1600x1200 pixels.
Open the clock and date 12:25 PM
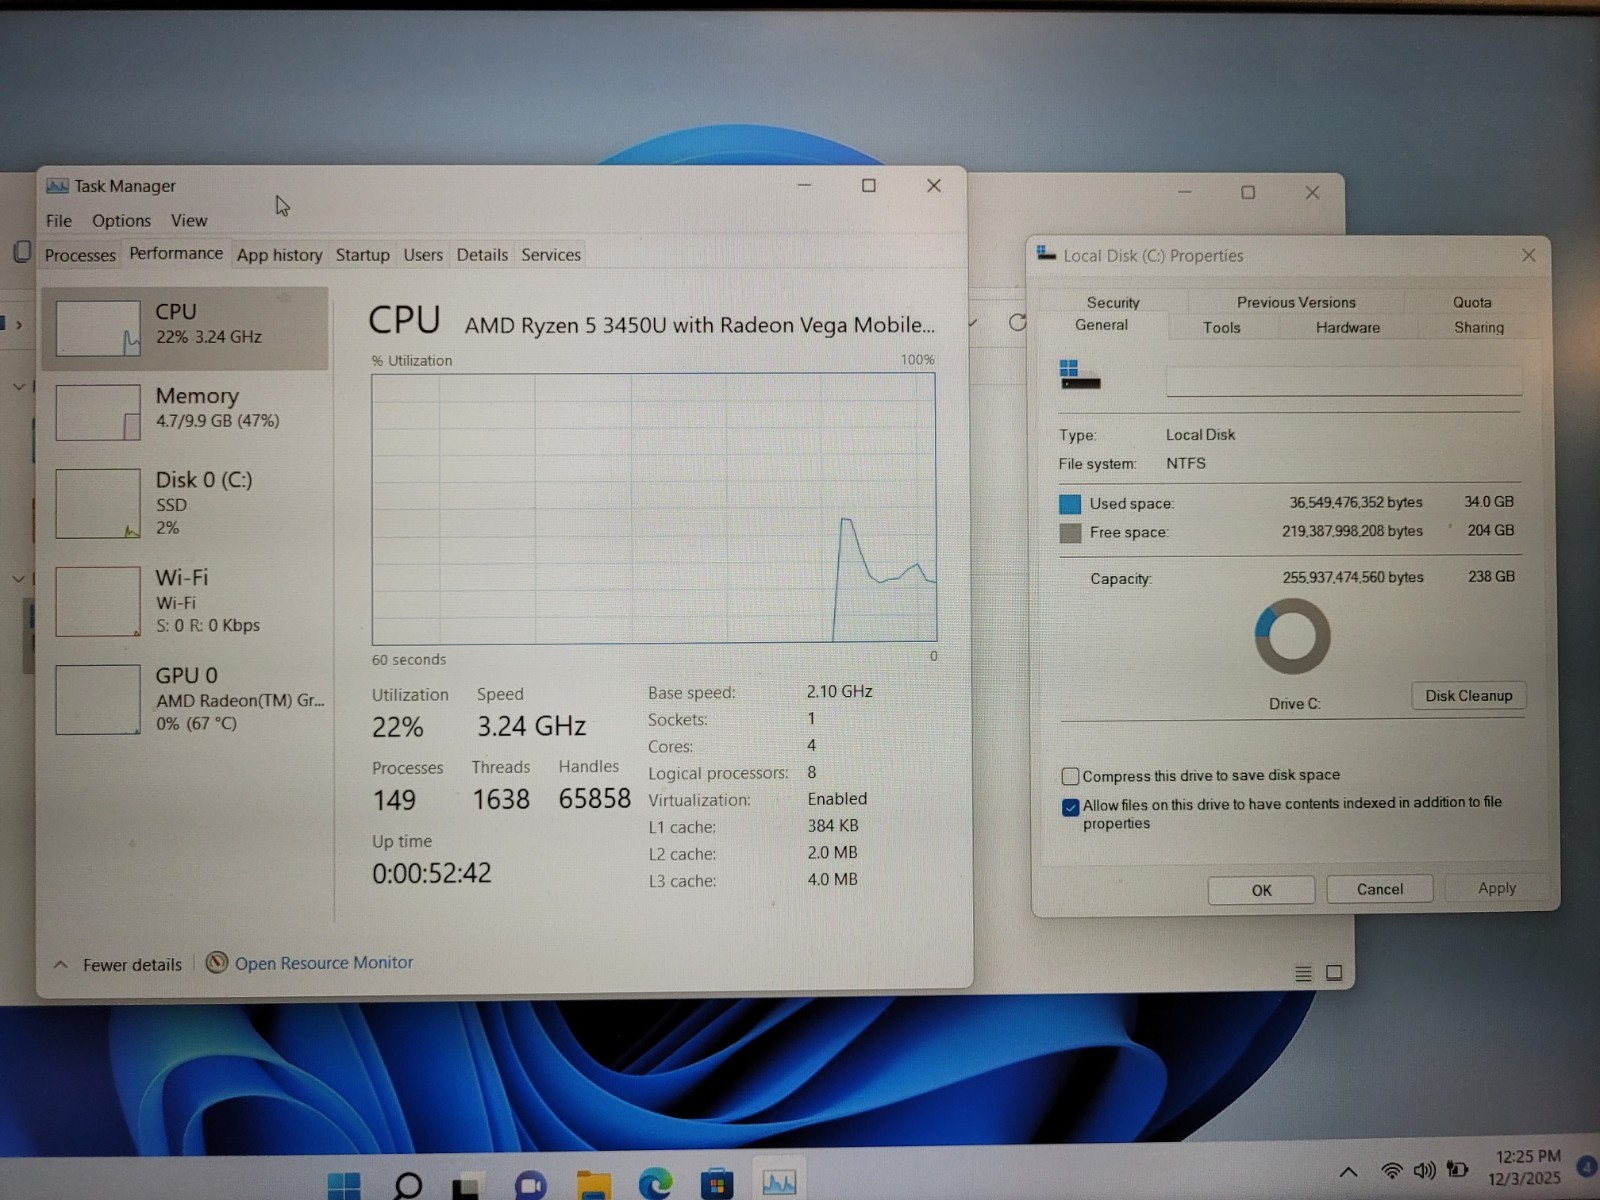1526,1167
